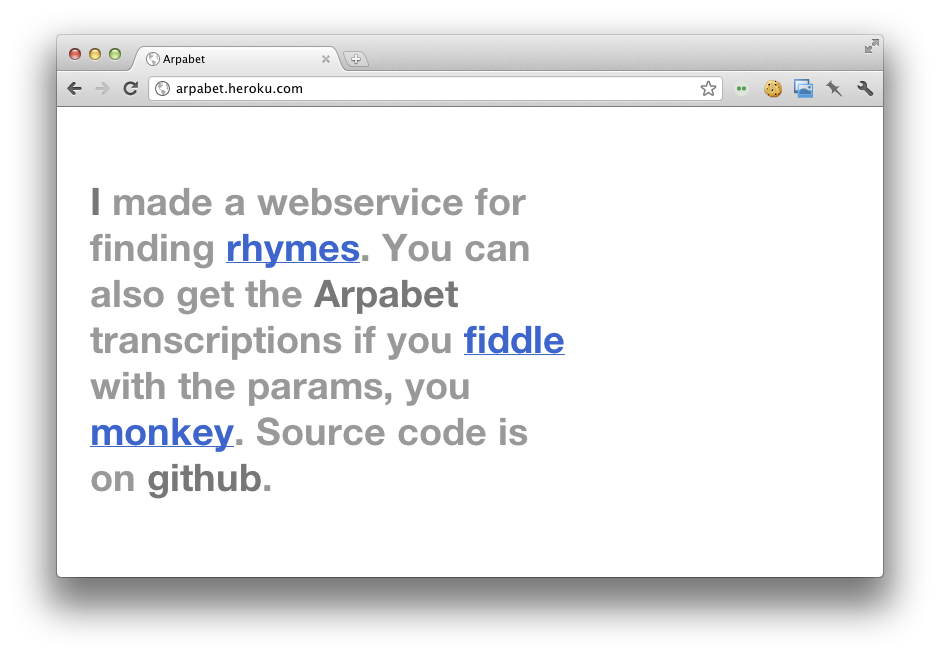
Task: Open the green eyes extension
Action: coord(742,89)
